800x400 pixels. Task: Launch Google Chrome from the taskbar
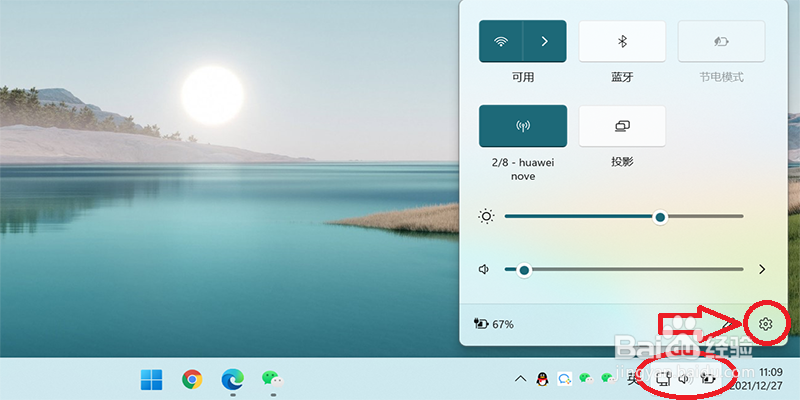tap(192, 379)
